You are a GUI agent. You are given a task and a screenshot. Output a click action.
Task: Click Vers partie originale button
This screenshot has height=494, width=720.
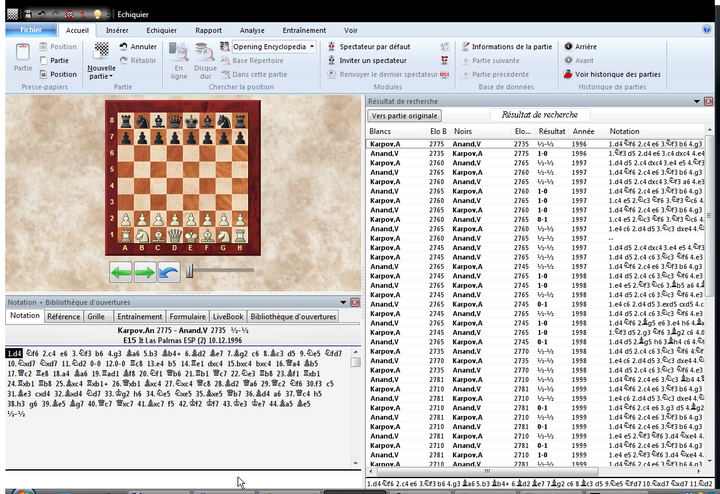(x=404, y=116)
